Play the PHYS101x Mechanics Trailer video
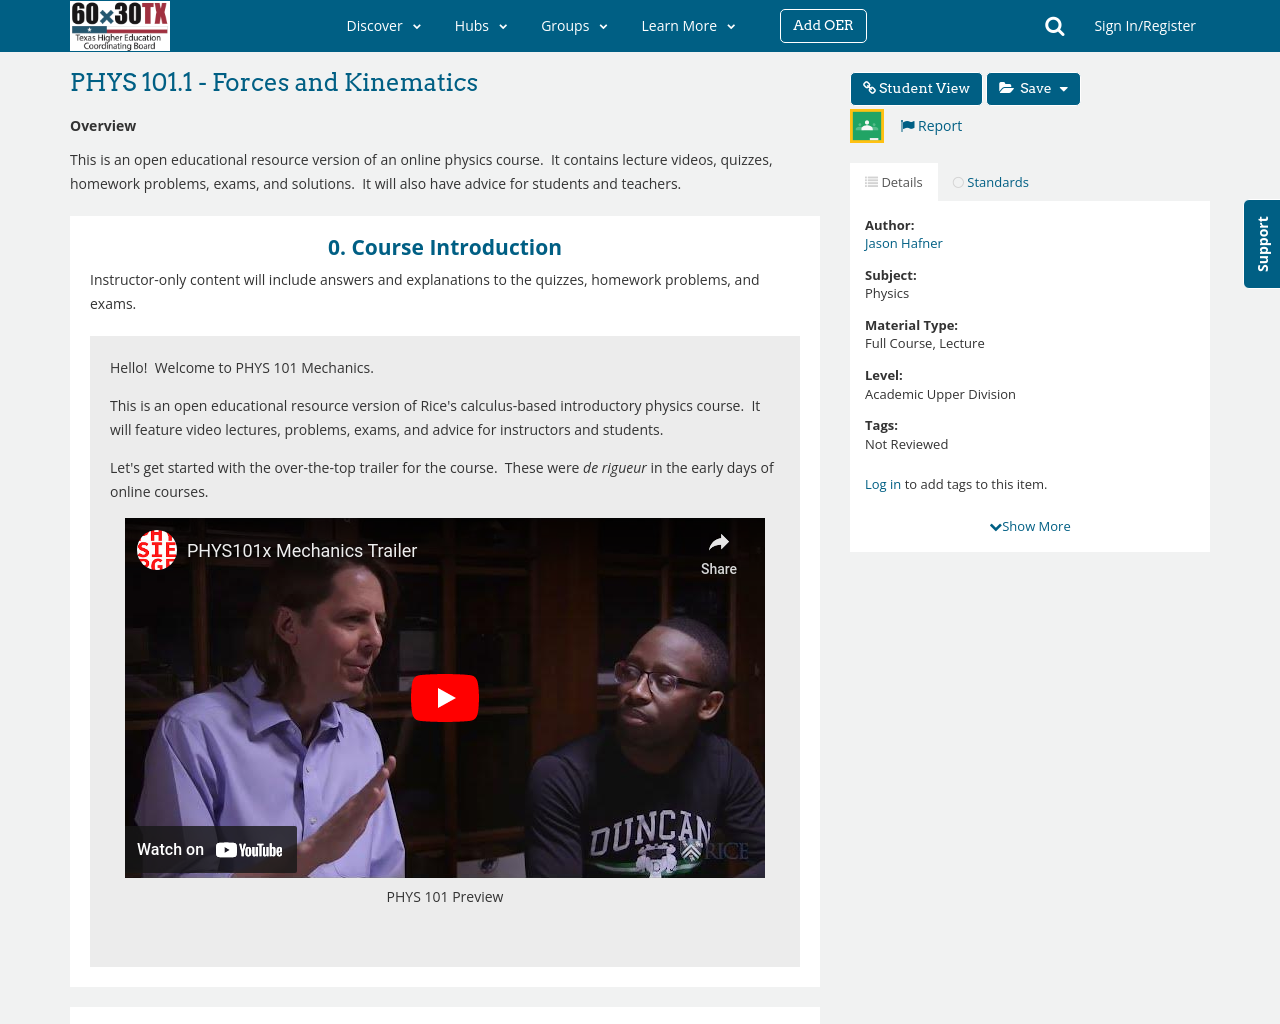 pyautogui.click(x=445, y=698)
